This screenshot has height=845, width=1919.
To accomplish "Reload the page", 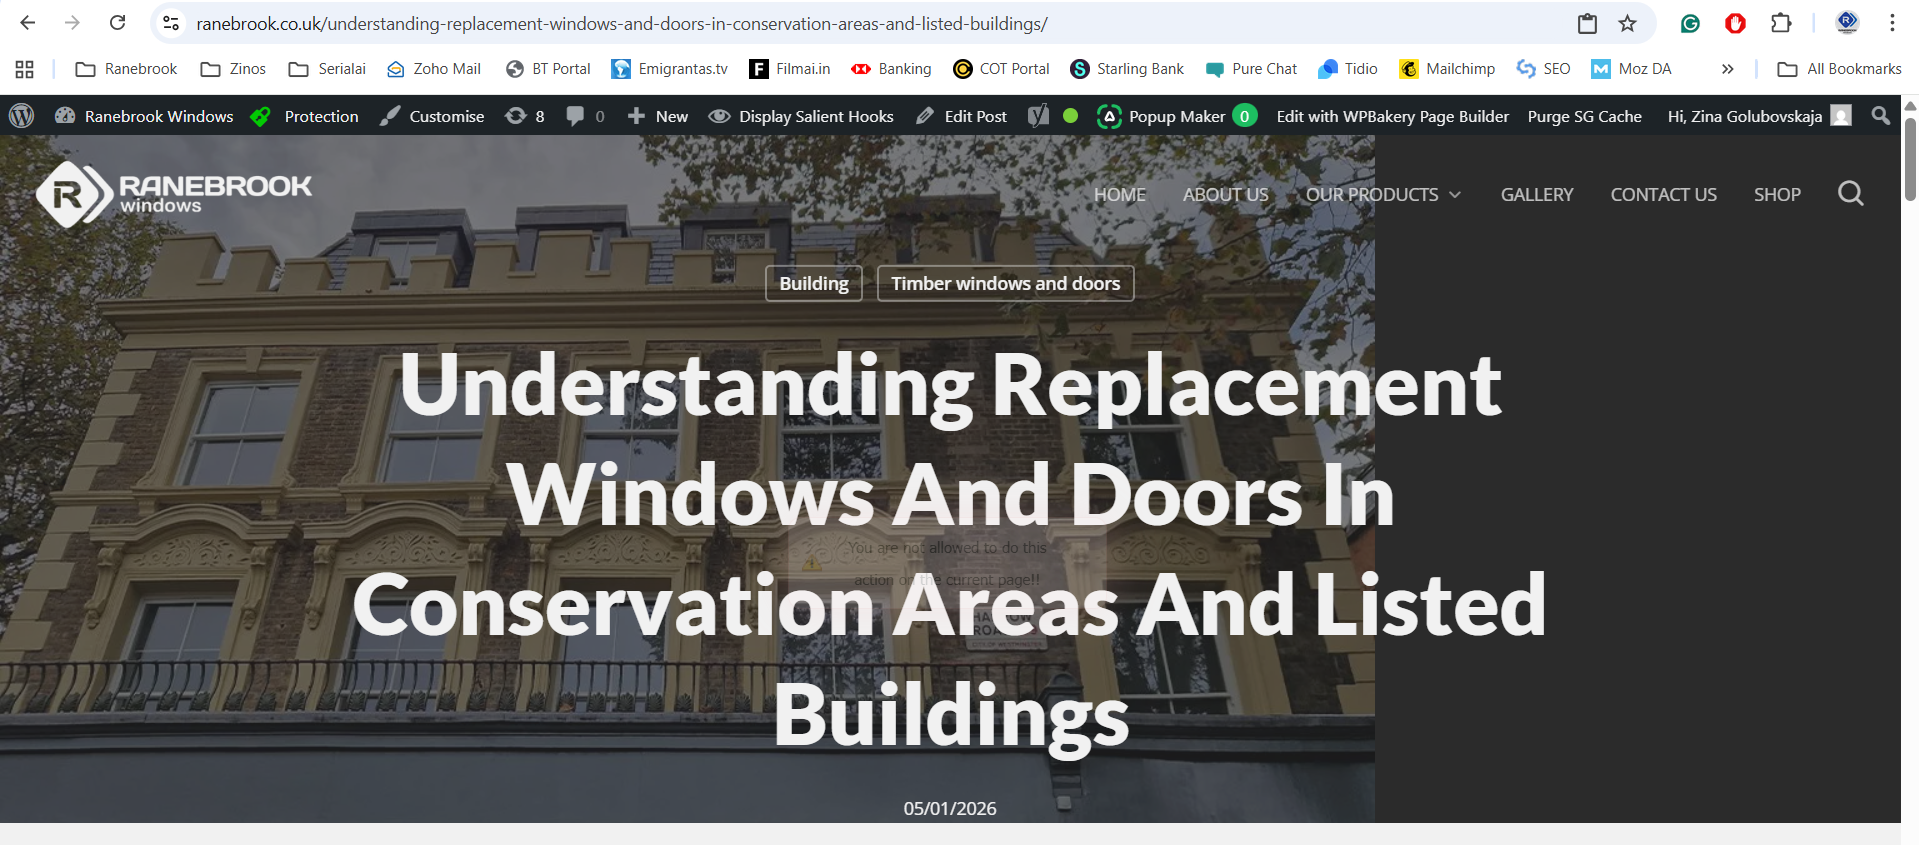I will coord(117,23).
